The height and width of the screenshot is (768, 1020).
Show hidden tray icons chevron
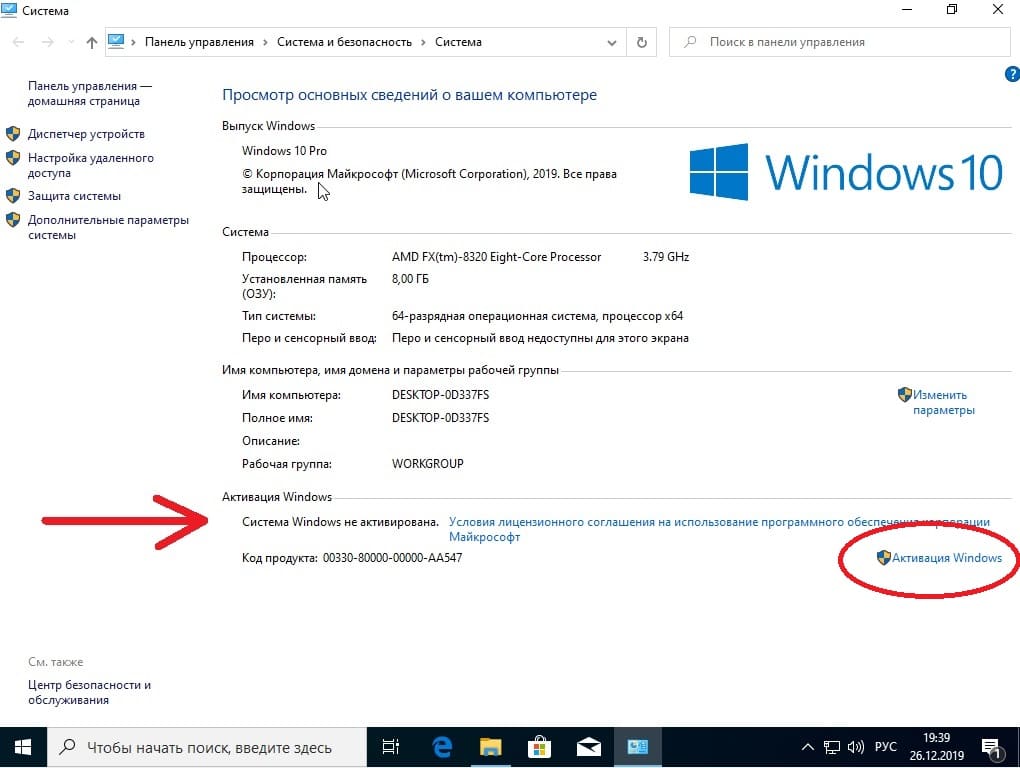coord(808,747)
